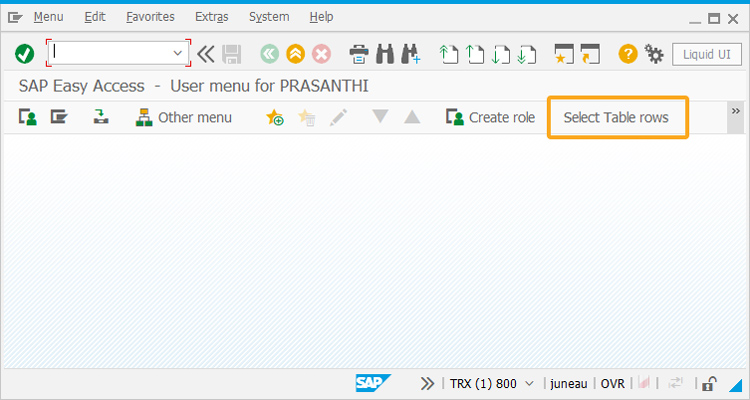Screen dimensions: 750x400
Task: Open the Menu menu
Action: (48, 17)
